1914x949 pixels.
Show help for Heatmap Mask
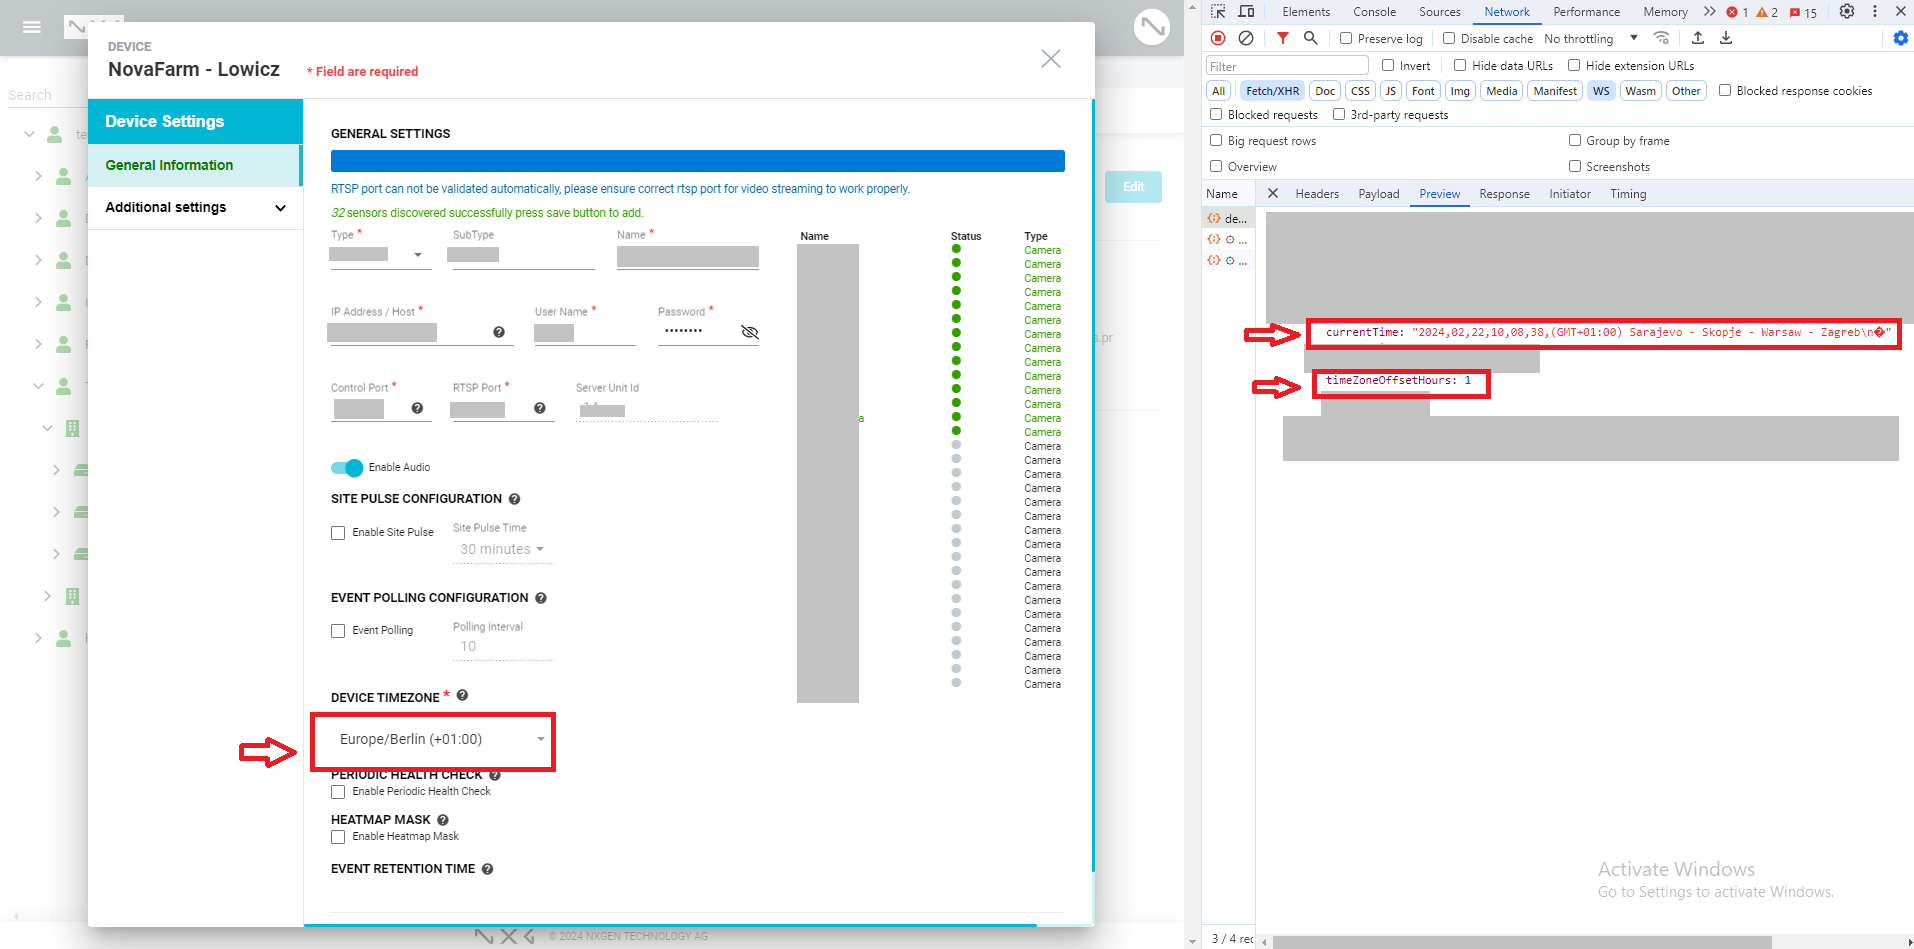tap(443, 820)
